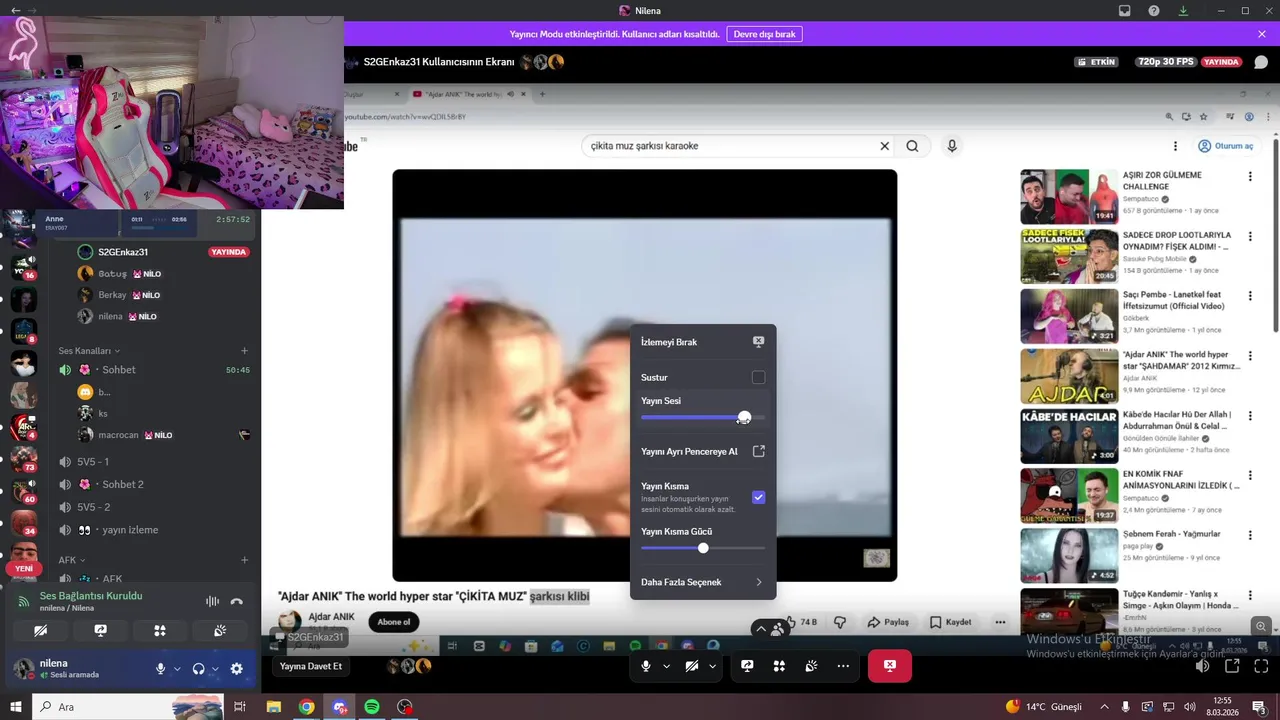Image resolution: width=1280 pixels, height=720 pixels.
Task: Enter fullscreen mode for the stream
Action: 1261,666
